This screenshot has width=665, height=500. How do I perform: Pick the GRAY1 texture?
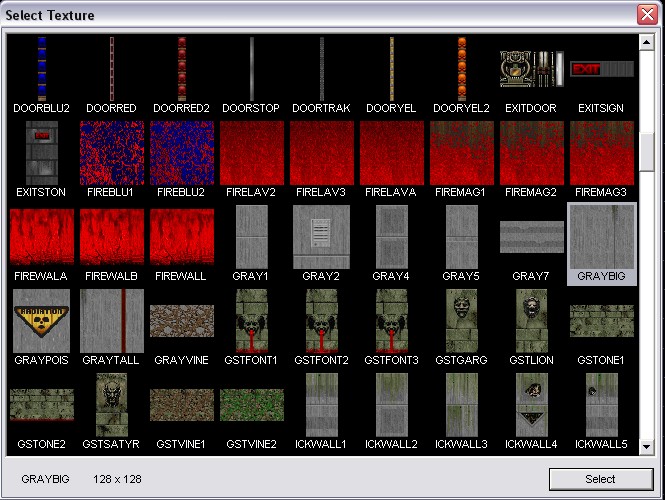[252, 237]
